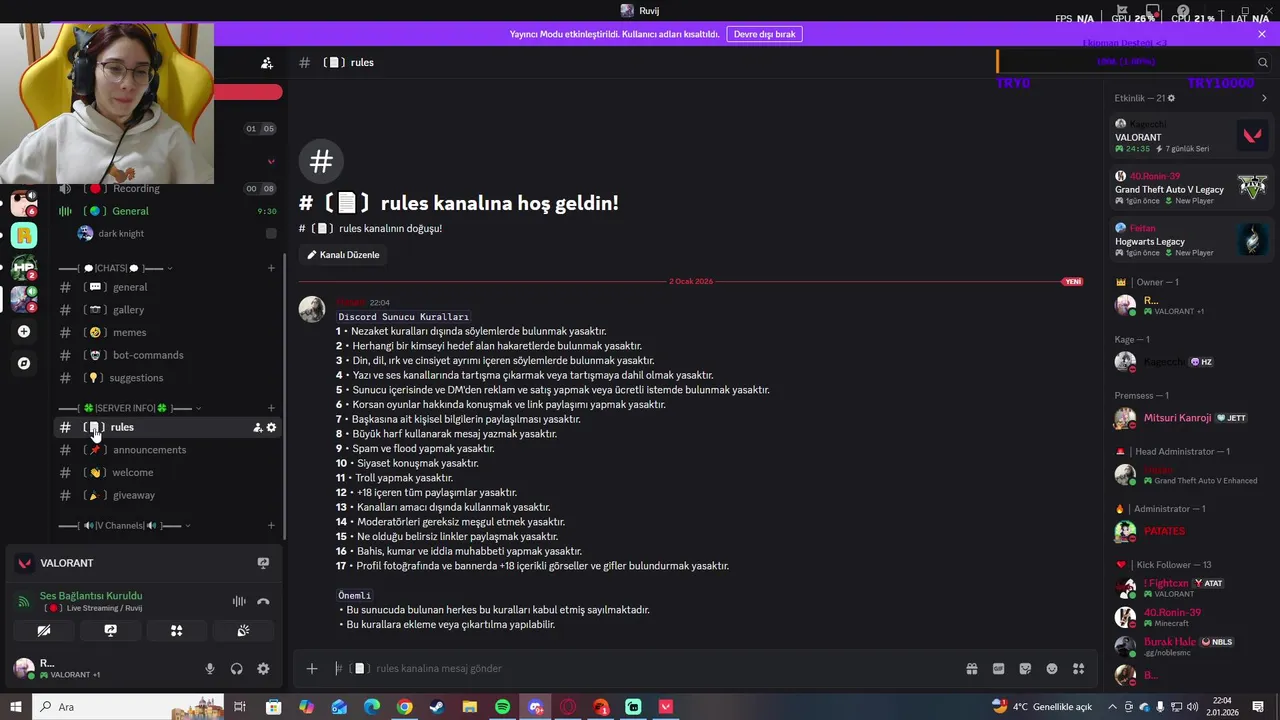Select member Burak Hale

click(x=1191, y=645)
